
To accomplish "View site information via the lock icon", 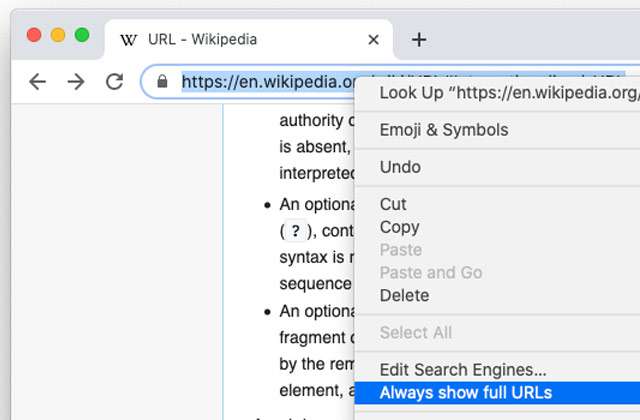I will (163, 82).
